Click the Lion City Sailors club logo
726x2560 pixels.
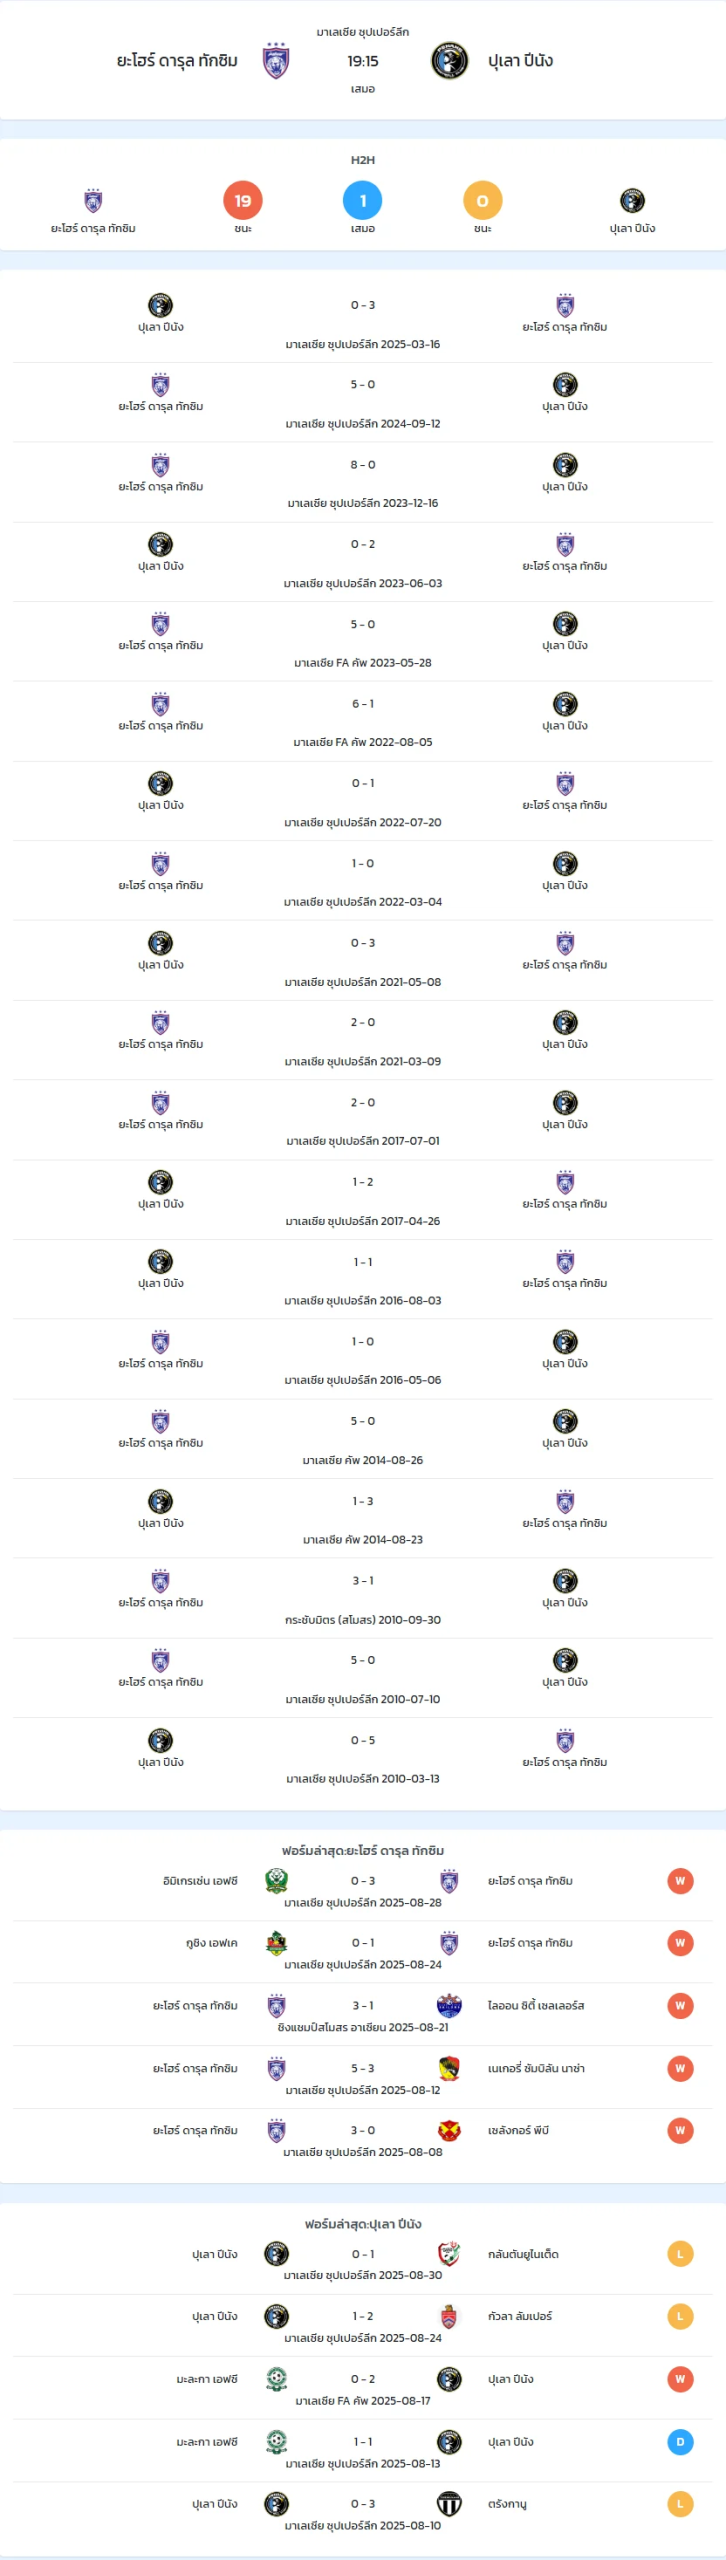pyautogui.click(x=449, y=2005)
